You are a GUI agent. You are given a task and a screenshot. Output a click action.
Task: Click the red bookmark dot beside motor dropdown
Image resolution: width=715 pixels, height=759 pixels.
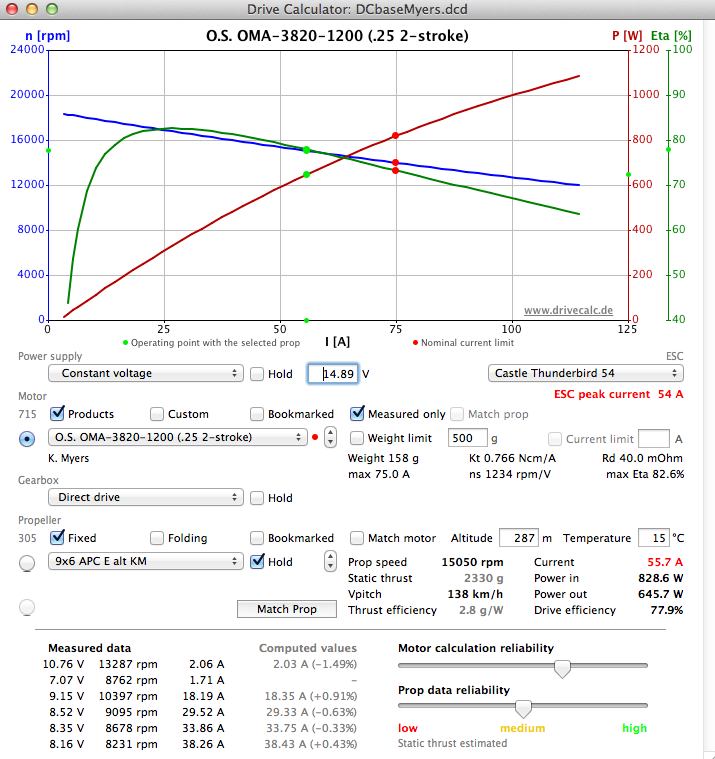point(315,437)
